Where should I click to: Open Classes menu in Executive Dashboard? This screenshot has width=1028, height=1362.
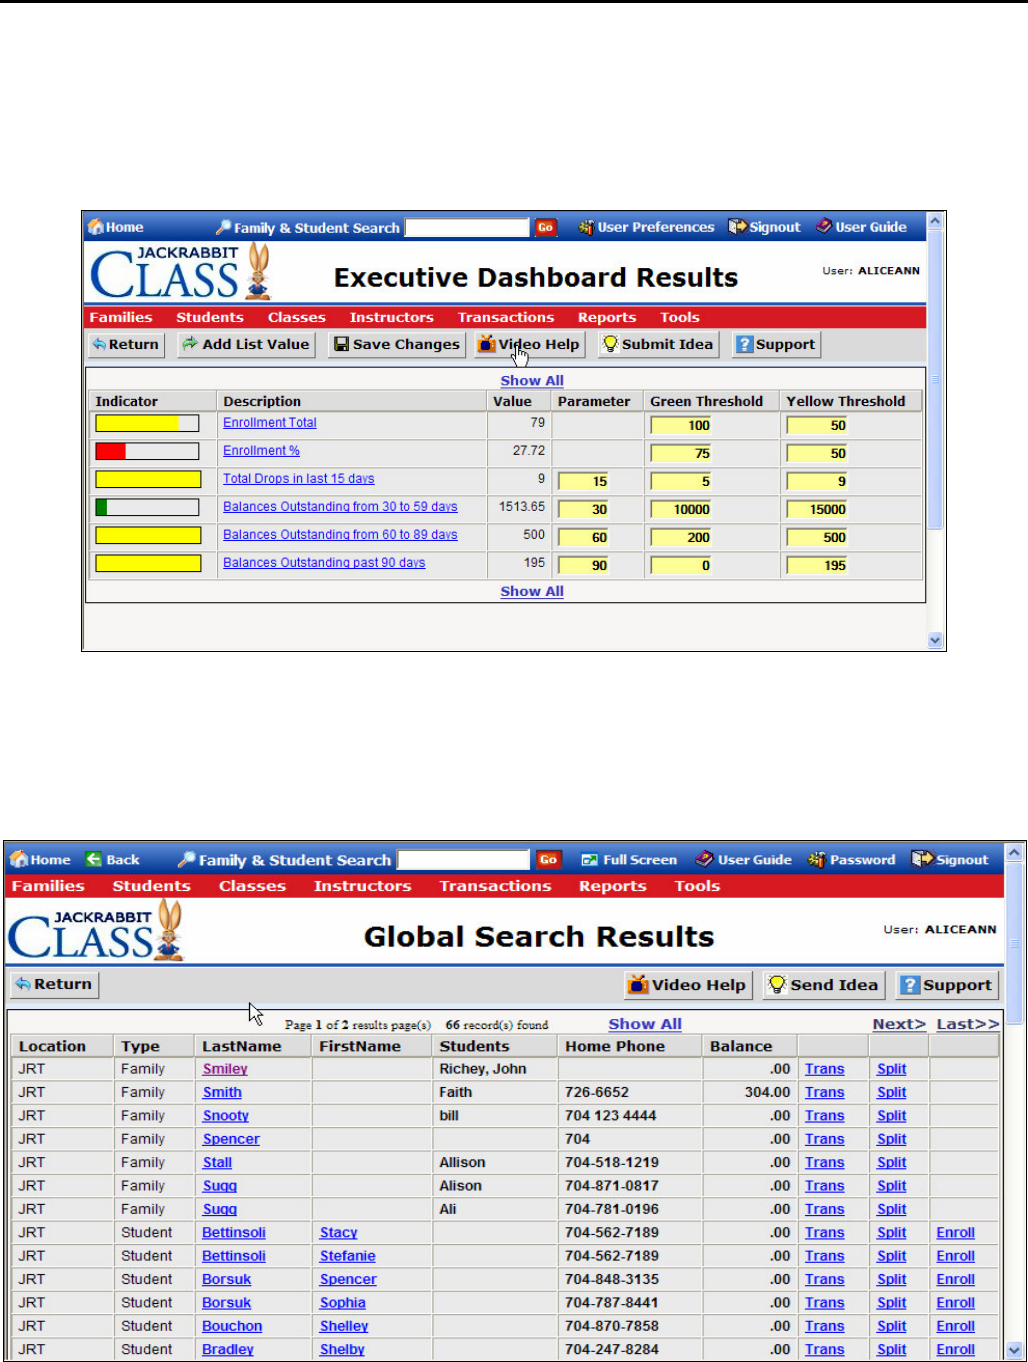tap(297, 317)
